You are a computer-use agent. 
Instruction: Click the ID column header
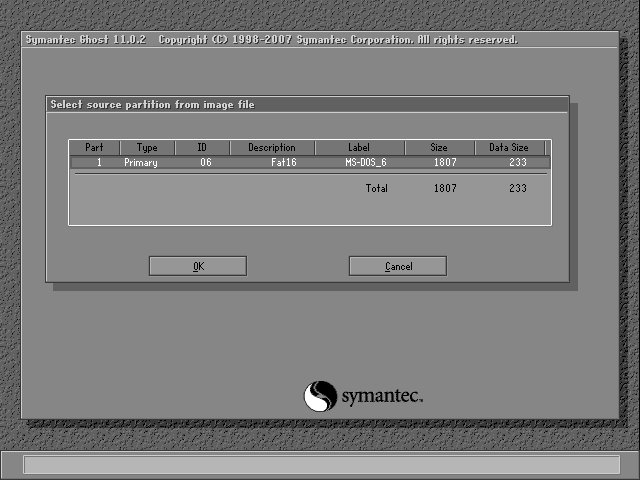tap(202, 147)
